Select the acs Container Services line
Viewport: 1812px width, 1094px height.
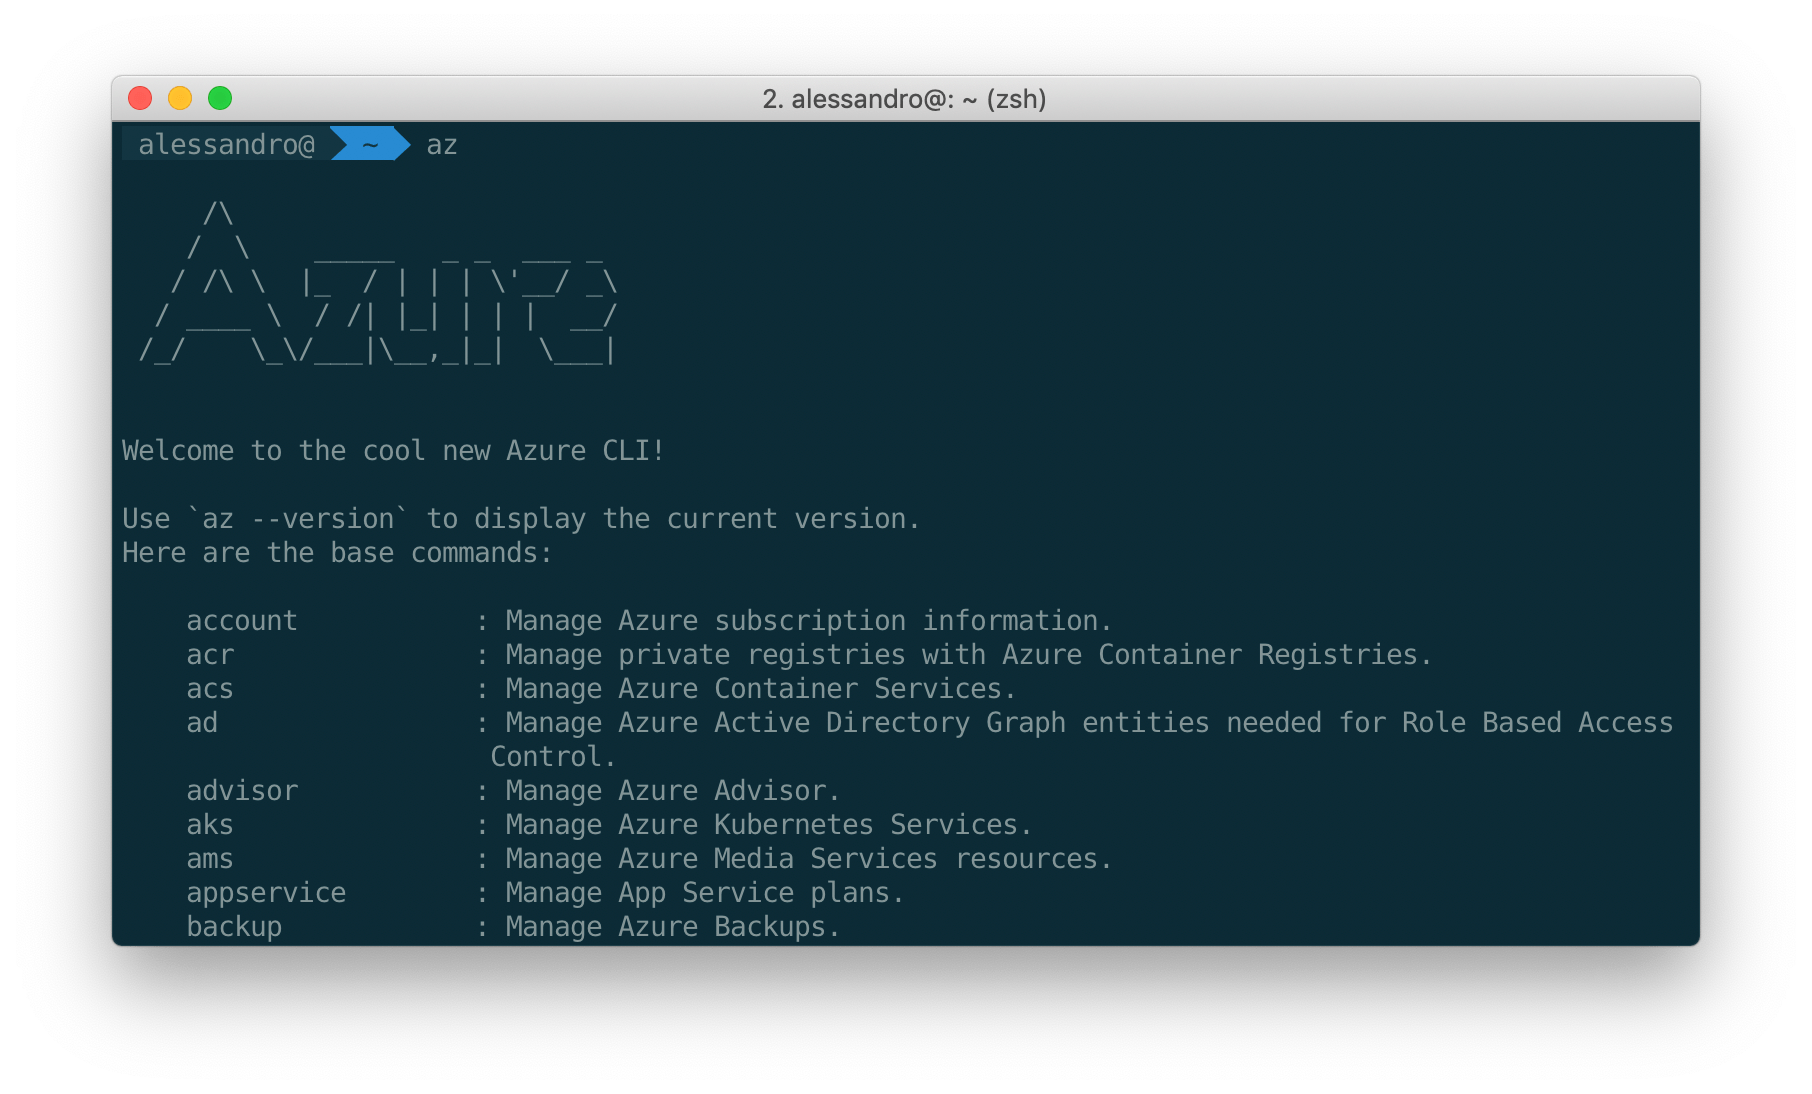point(209,688)
